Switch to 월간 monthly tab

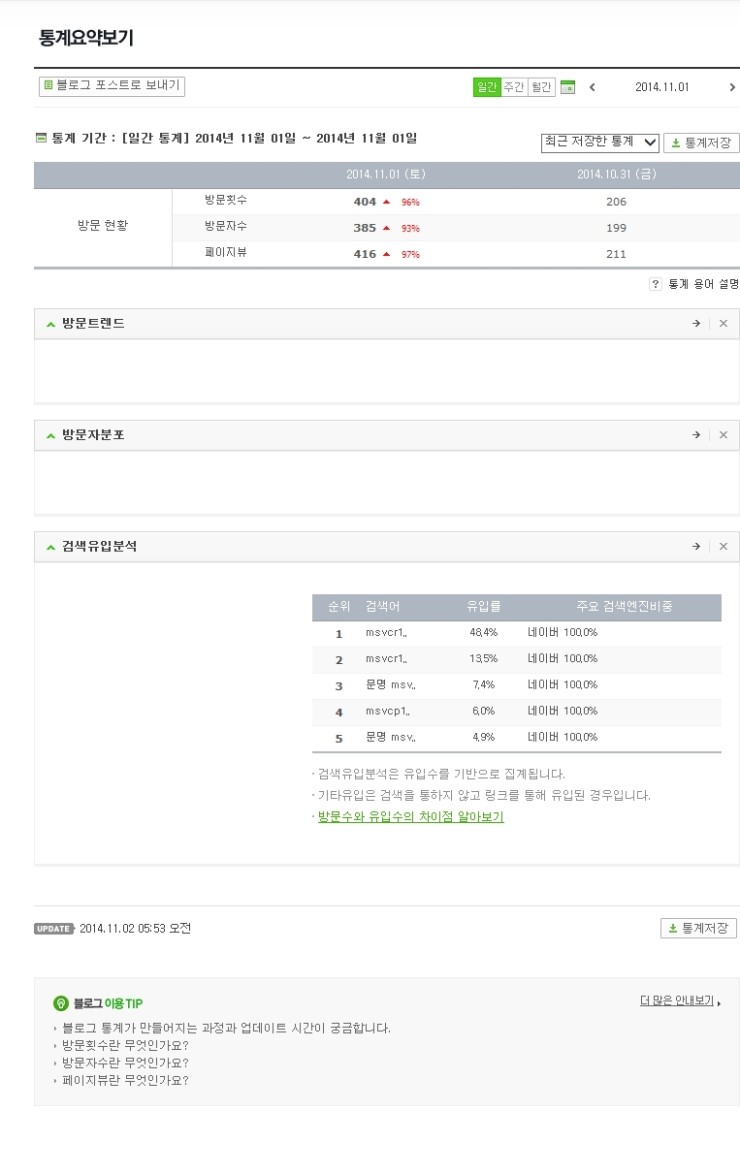pos(542,87)
